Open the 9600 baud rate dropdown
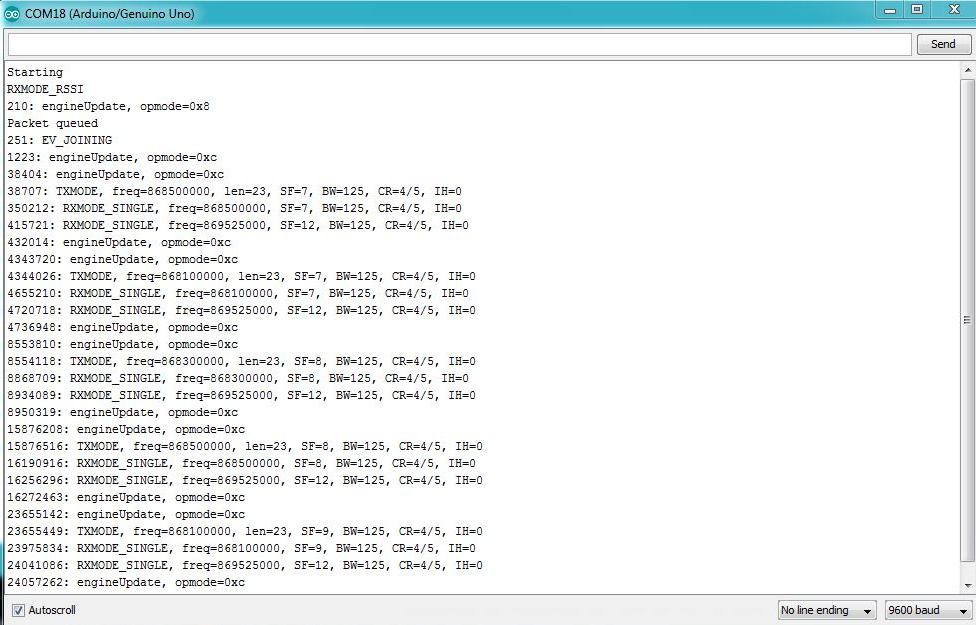This screenshot has height=625, width=976. pyautogui.click(x=929, y=610)
